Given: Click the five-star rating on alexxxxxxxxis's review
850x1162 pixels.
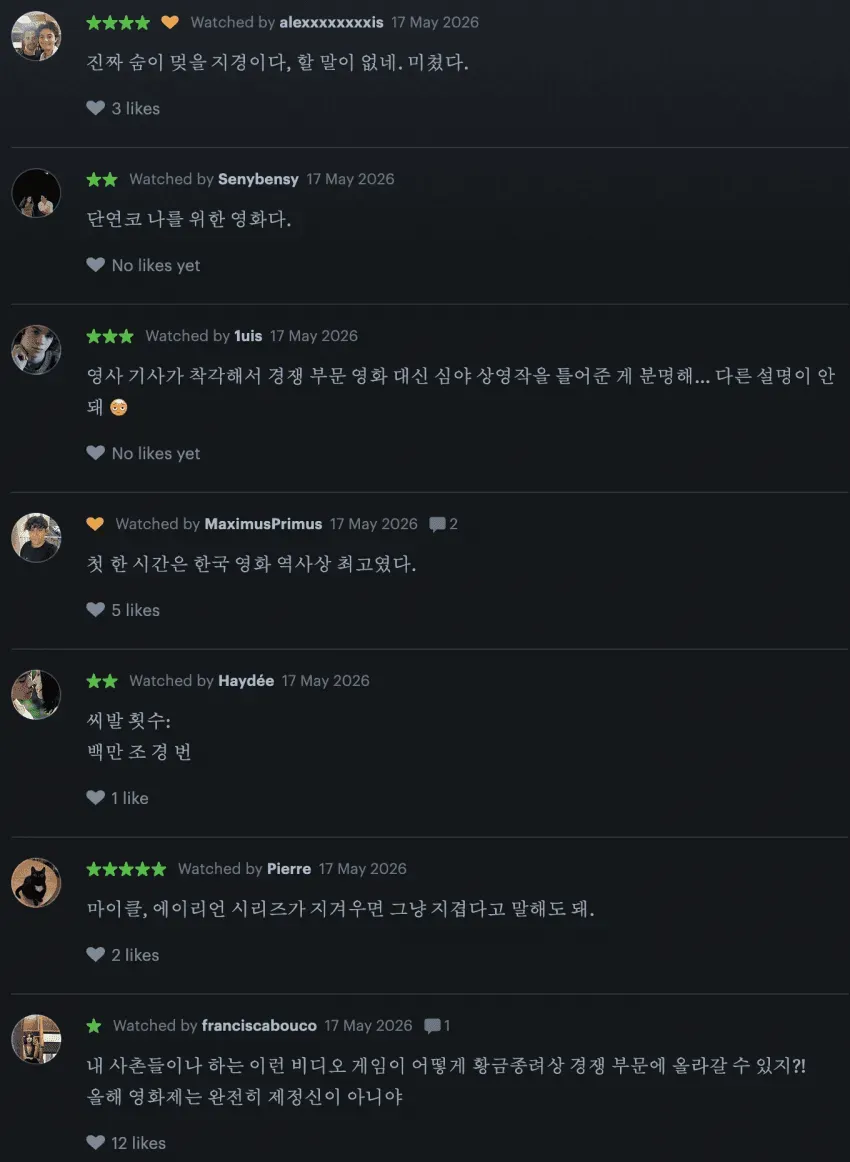Looking at the screenshot, I should point(119,22).
